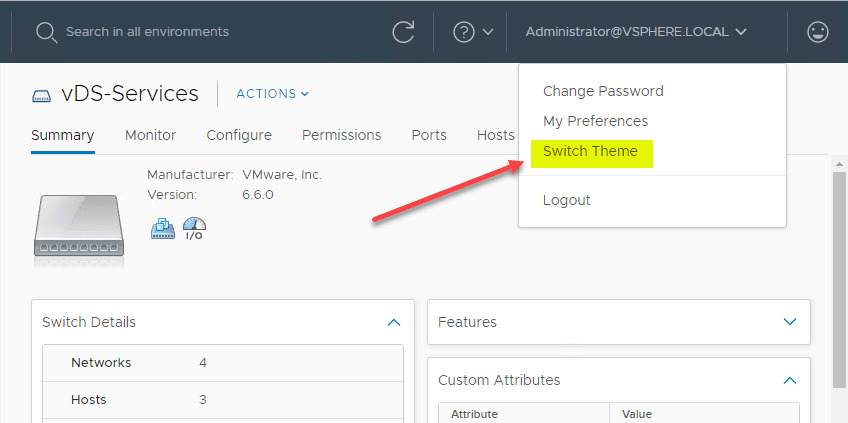Expand the Features panel

click(790, 322)
